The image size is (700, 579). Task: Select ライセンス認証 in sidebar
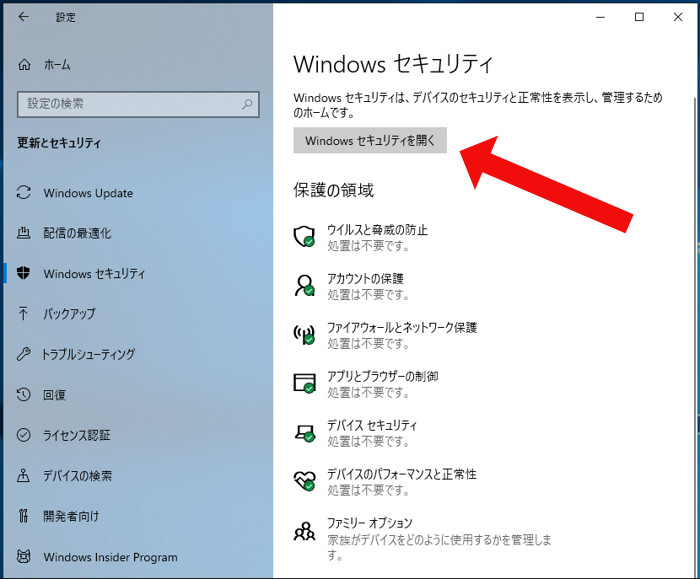click(76, 435)
